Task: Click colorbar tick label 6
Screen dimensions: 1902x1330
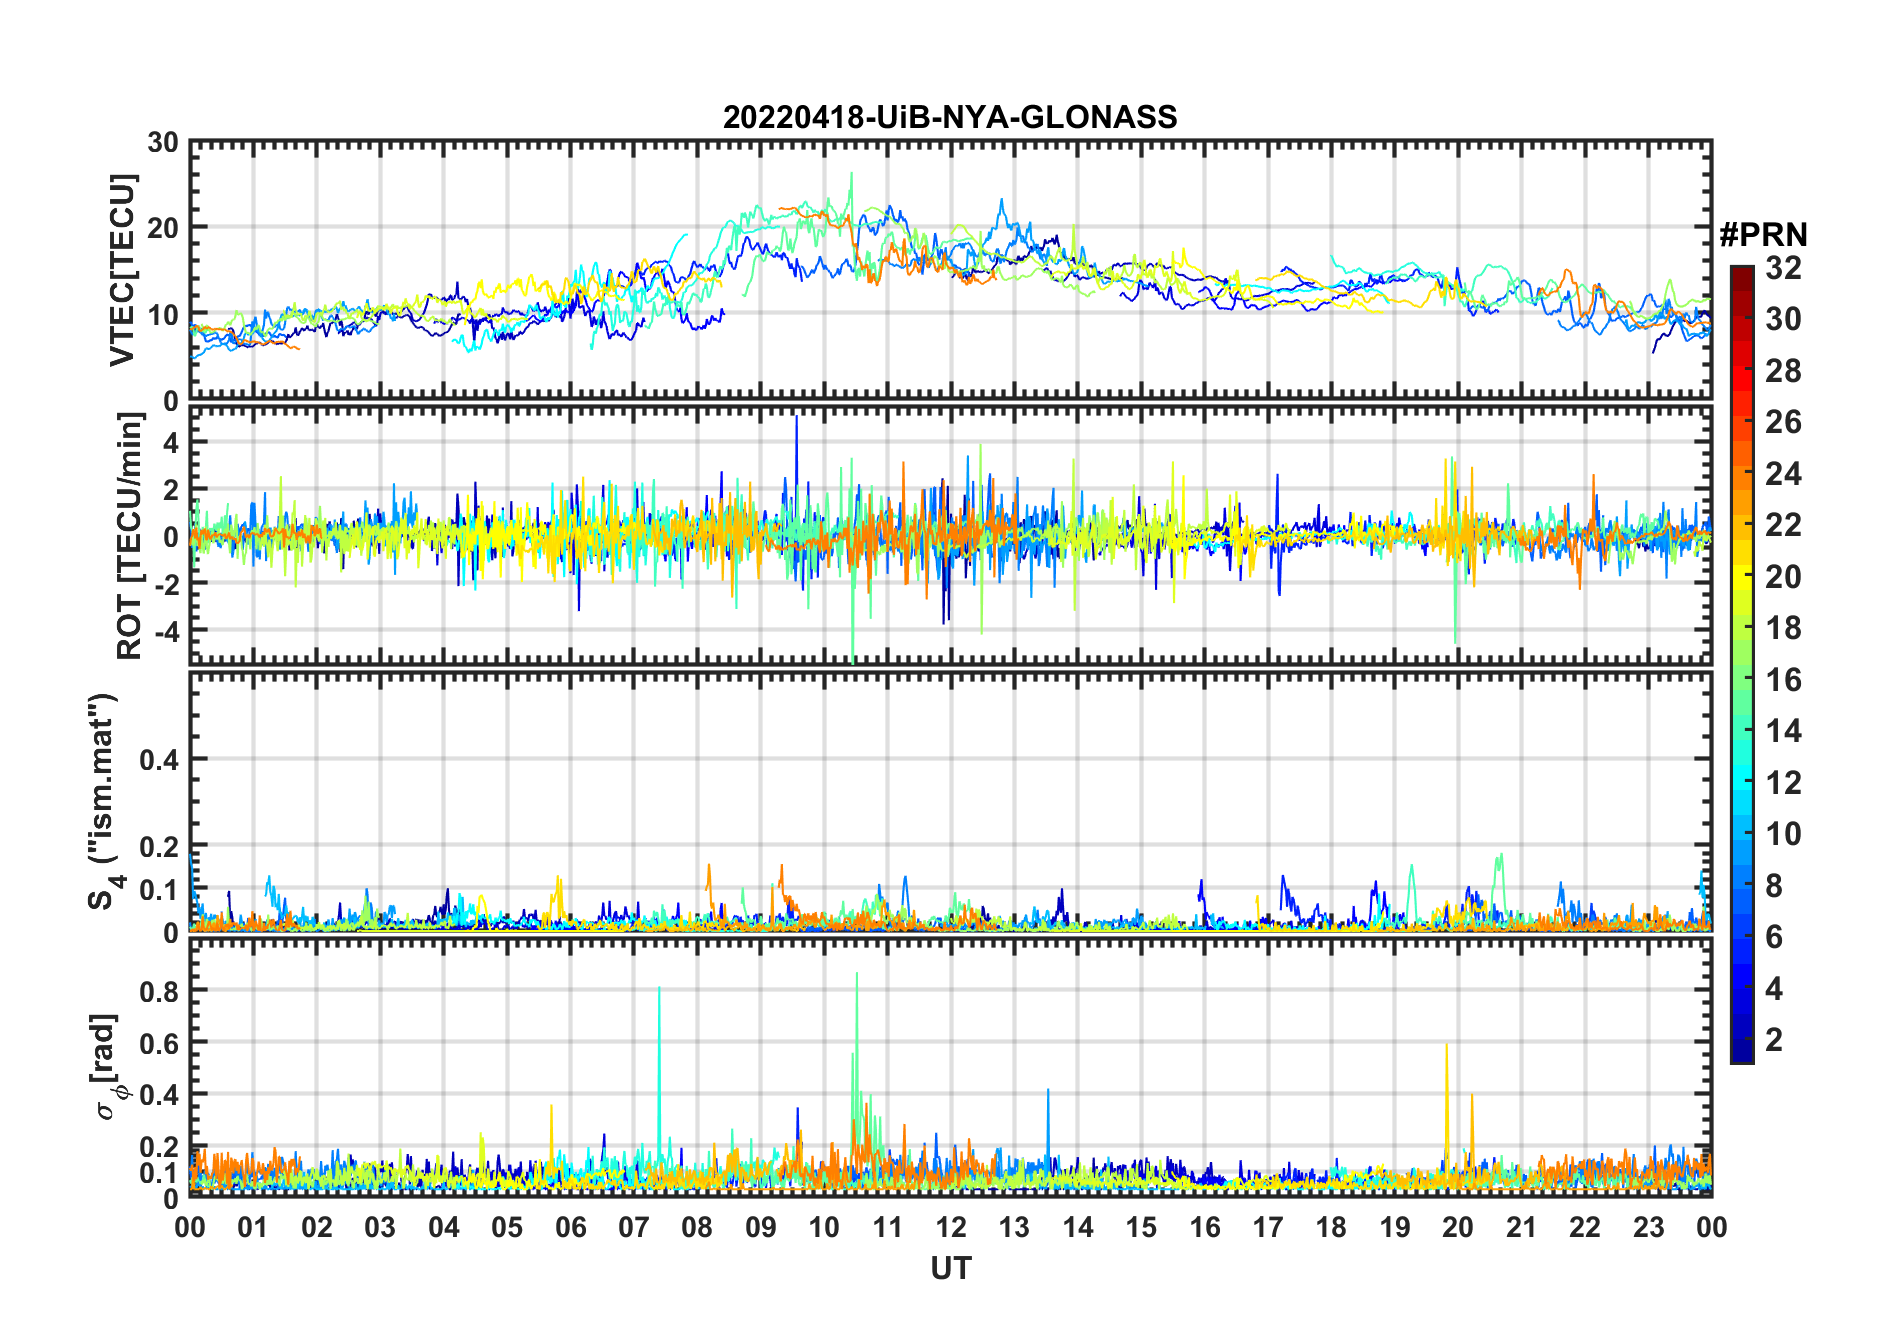Action: point(1774,937)
